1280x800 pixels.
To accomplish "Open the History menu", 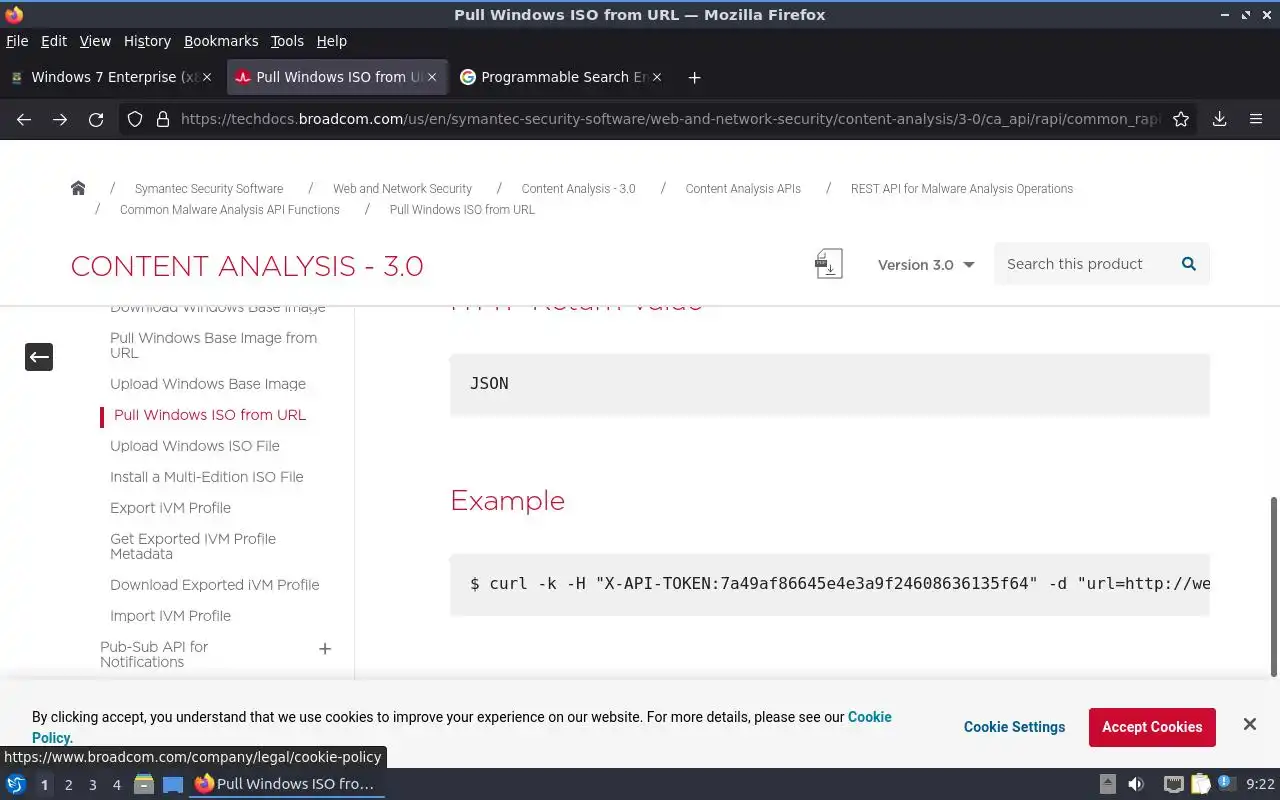I will (147, 41).
